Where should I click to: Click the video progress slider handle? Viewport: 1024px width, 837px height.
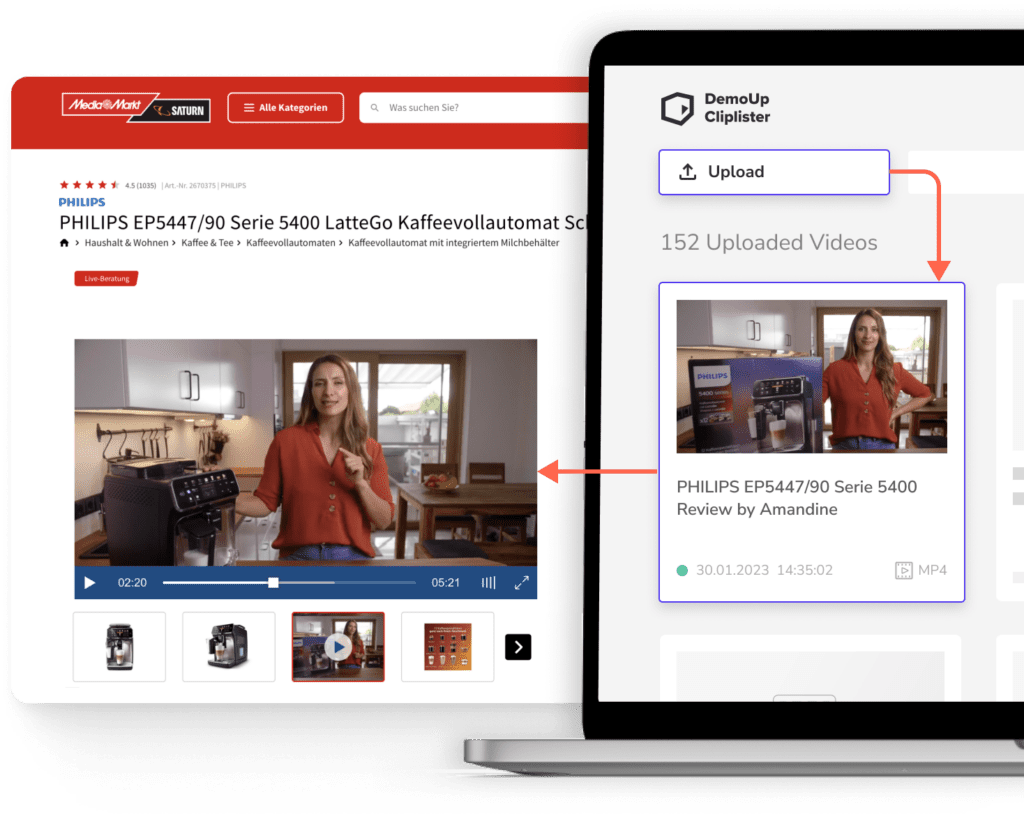tap(273, 582)
